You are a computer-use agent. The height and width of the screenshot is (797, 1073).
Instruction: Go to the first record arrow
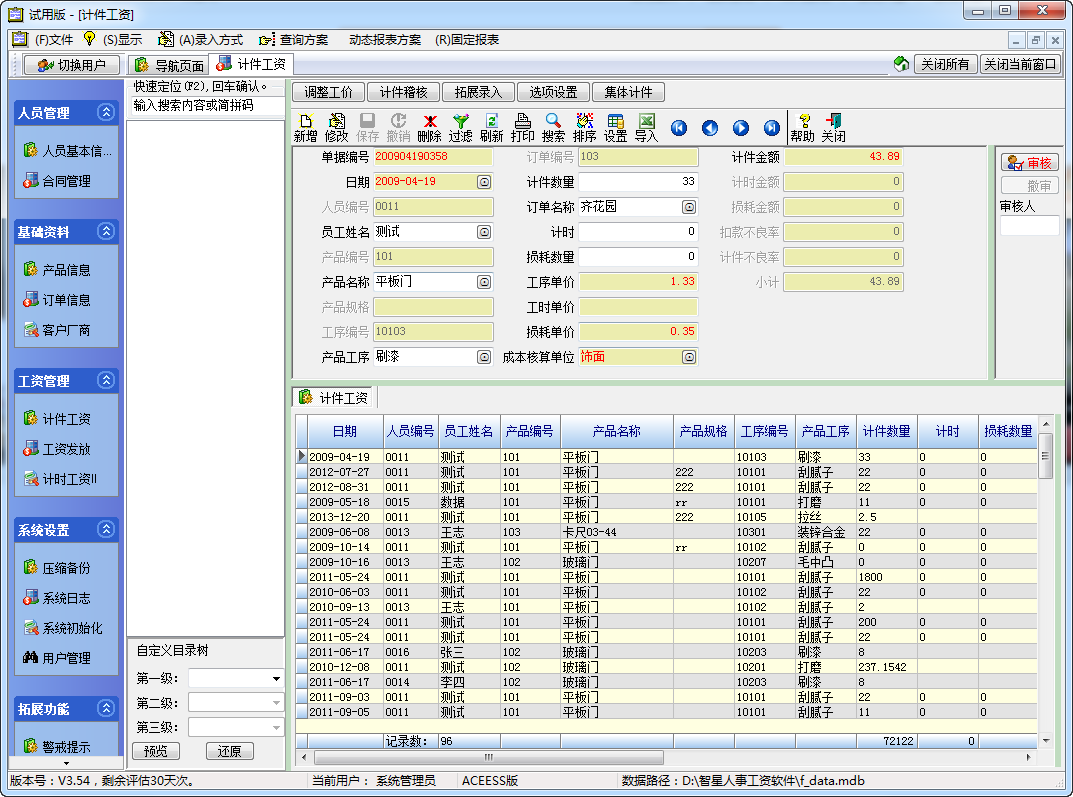pos(679,128)
